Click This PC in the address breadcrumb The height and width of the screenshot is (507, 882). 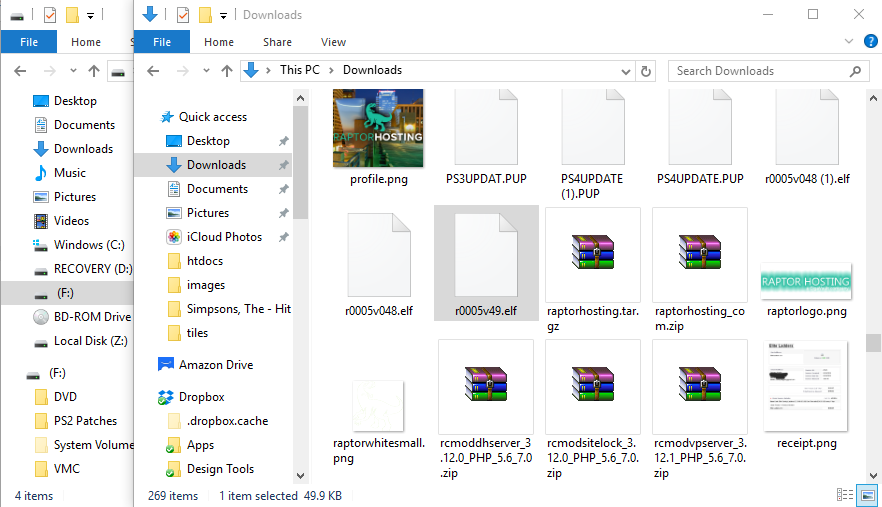[300, 70]
